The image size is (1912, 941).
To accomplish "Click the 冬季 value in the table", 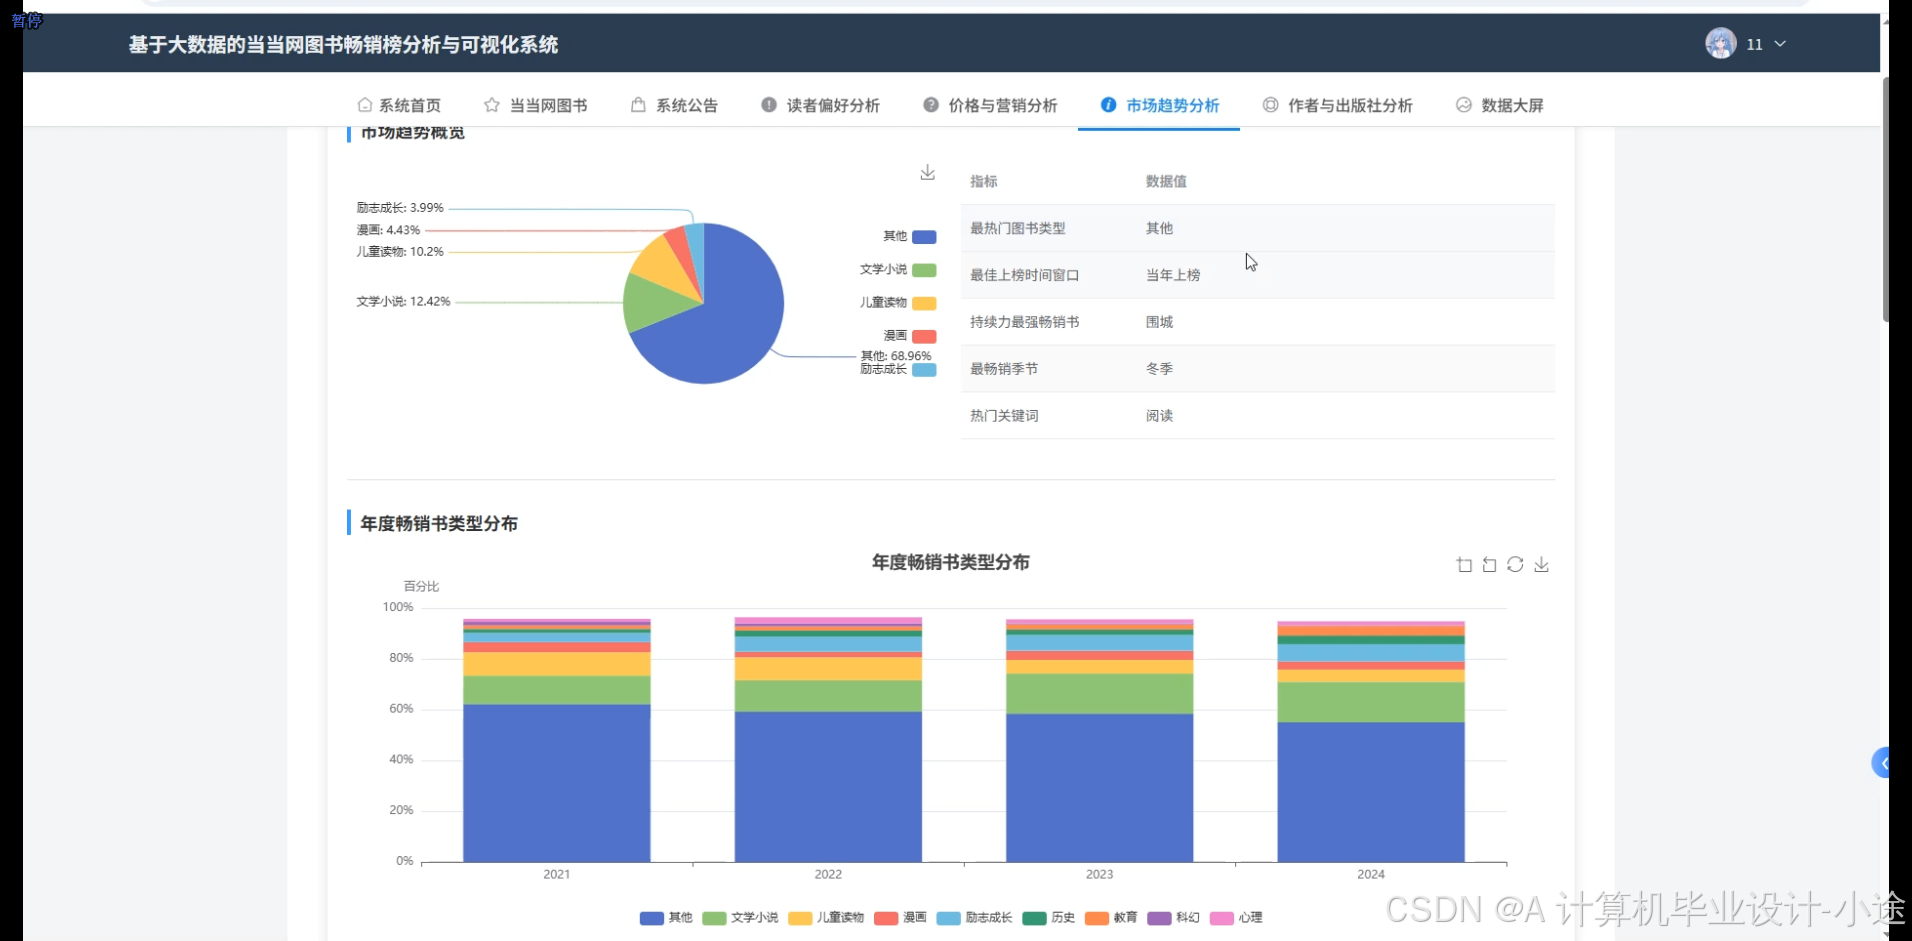I will [x=1159, y=369].
